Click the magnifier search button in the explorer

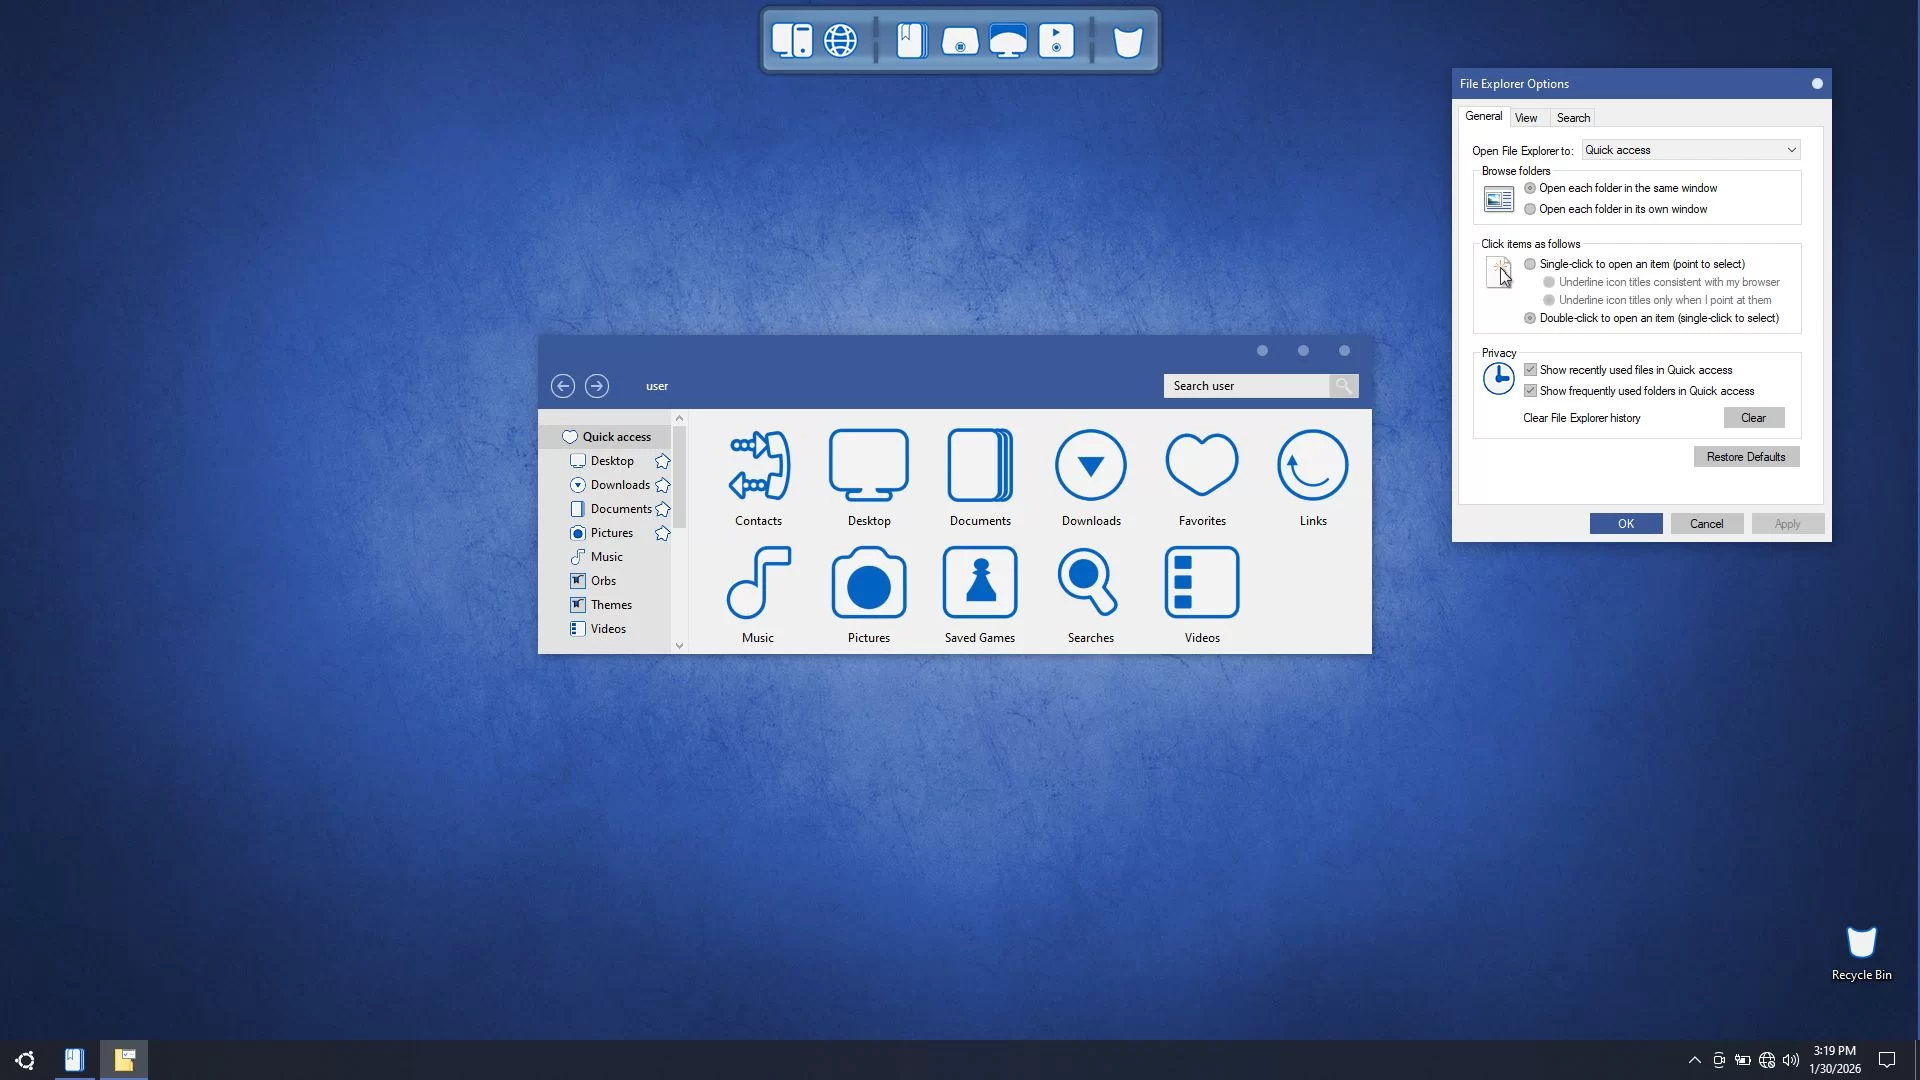click(1343, 386)
